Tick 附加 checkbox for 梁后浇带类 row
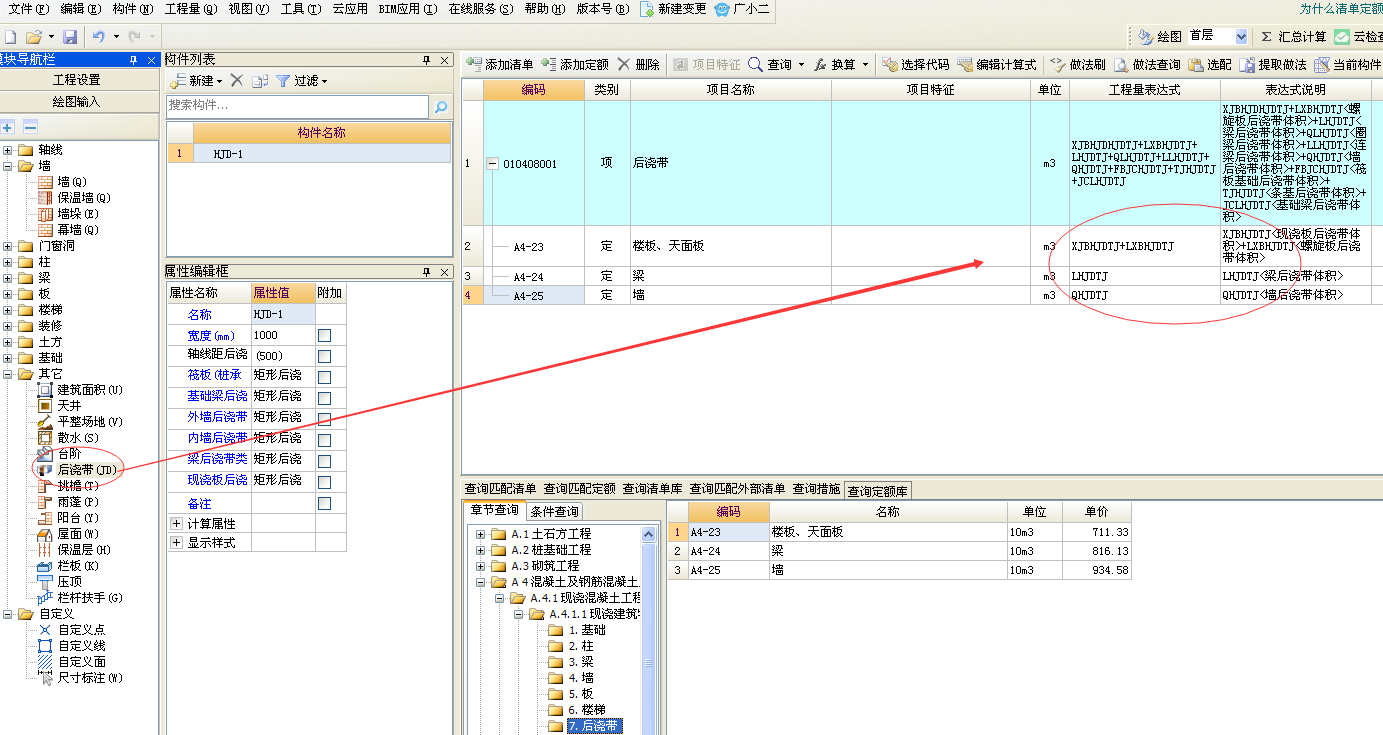Screen dimensions: 1383x735 click(x=325, y=462)
